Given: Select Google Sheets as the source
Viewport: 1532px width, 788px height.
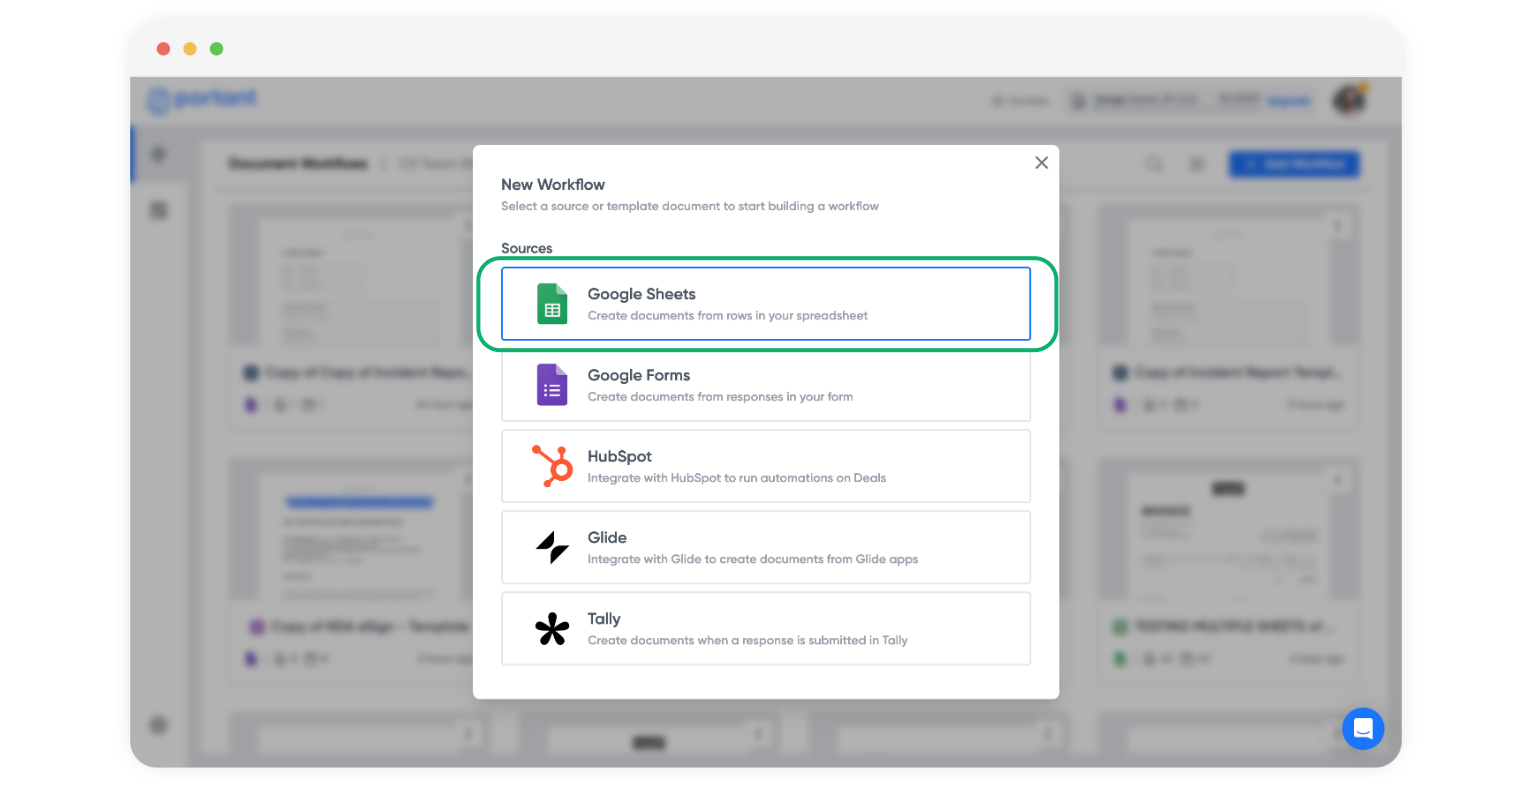Looking at the screenshot, I should [x=765, y=304].
